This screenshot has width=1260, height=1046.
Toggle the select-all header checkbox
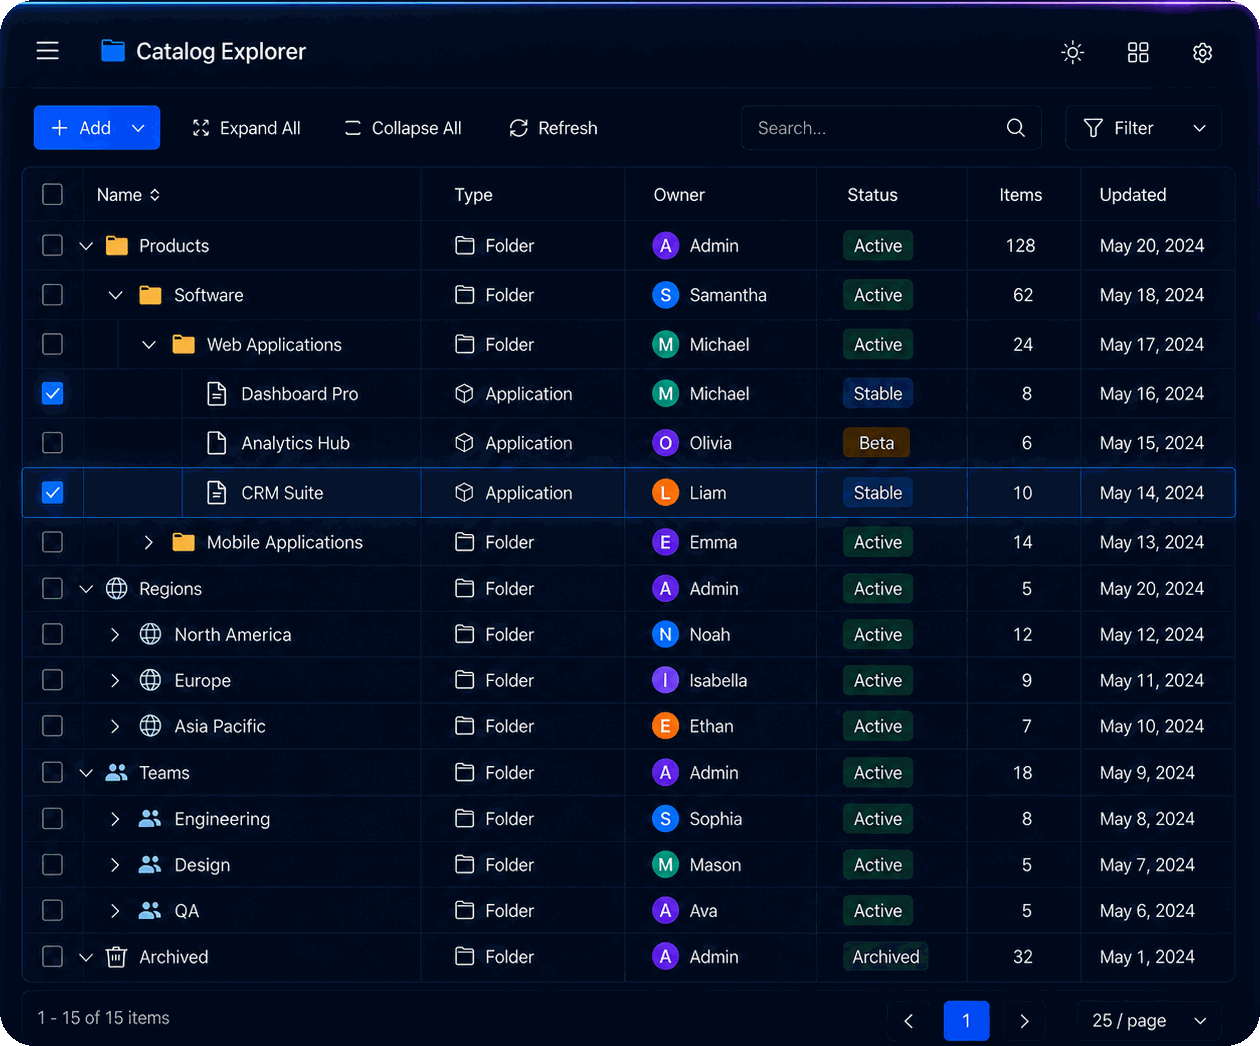point(53,195)
